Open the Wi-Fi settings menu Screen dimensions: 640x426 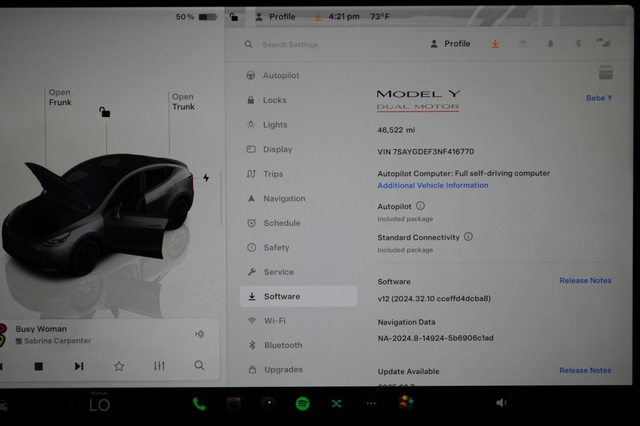pos(267,321)
